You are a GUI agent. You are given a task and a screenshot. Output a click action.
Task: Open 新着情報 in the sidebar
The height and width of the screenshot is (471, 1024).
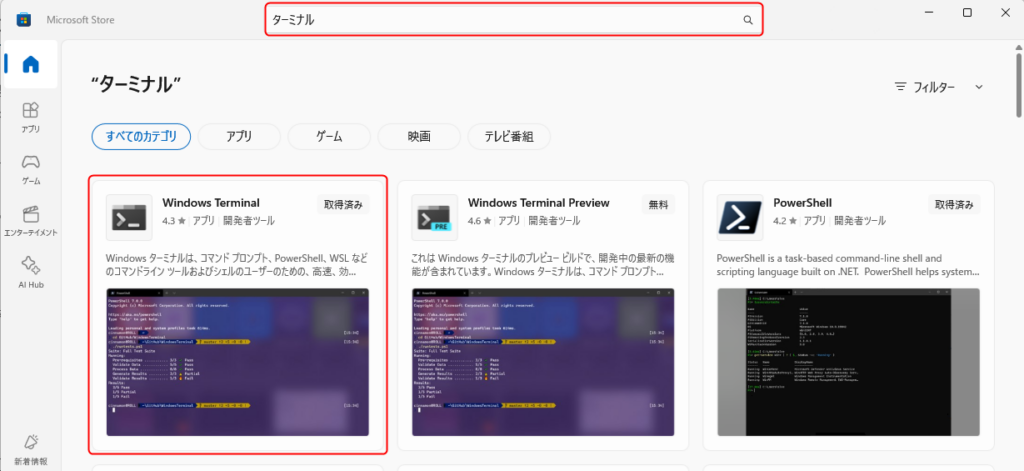tap(31, 449)
